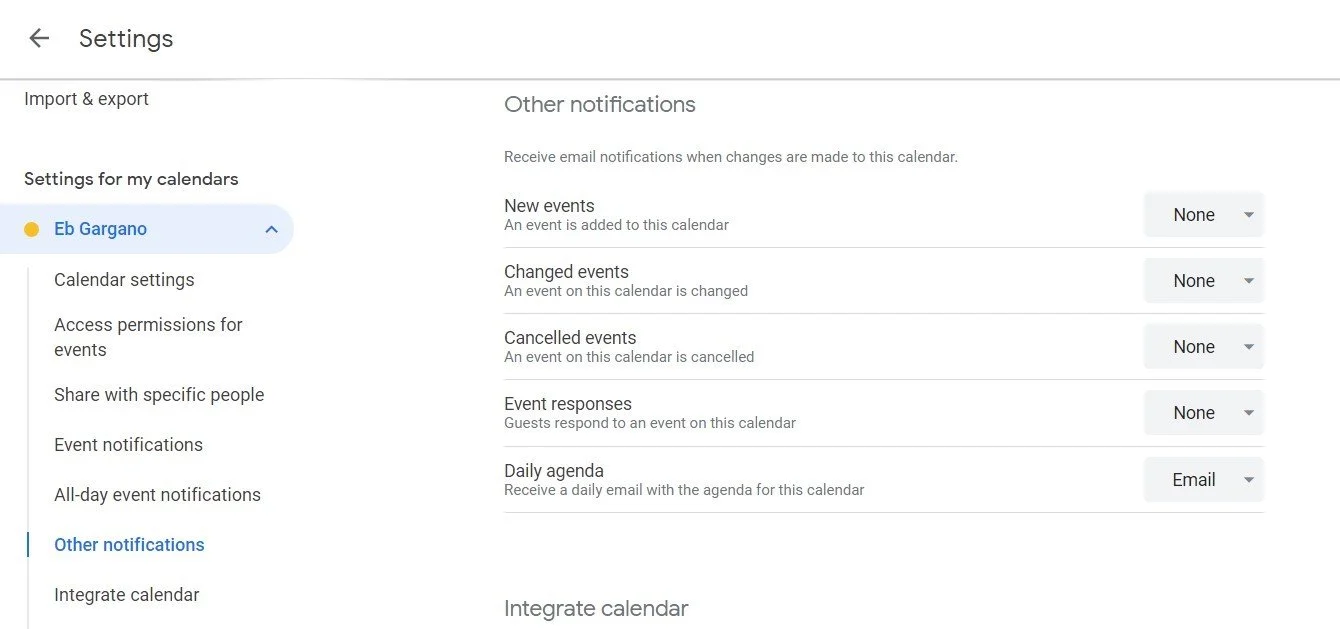This screenshot has width=1340, height=629.
Task: Jump to Event notifications section
Action: pos(128,445)
